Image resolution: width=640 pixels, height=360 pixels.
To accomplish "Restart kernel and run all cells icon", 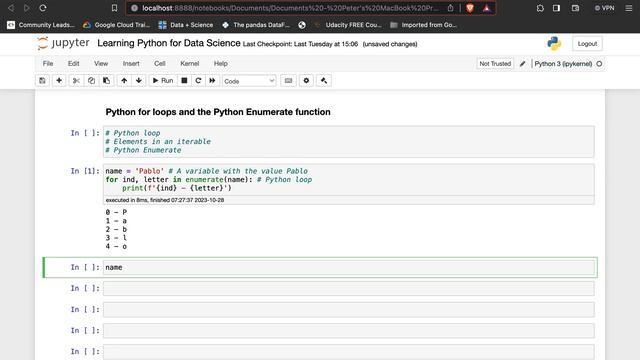I will (212, 81).
